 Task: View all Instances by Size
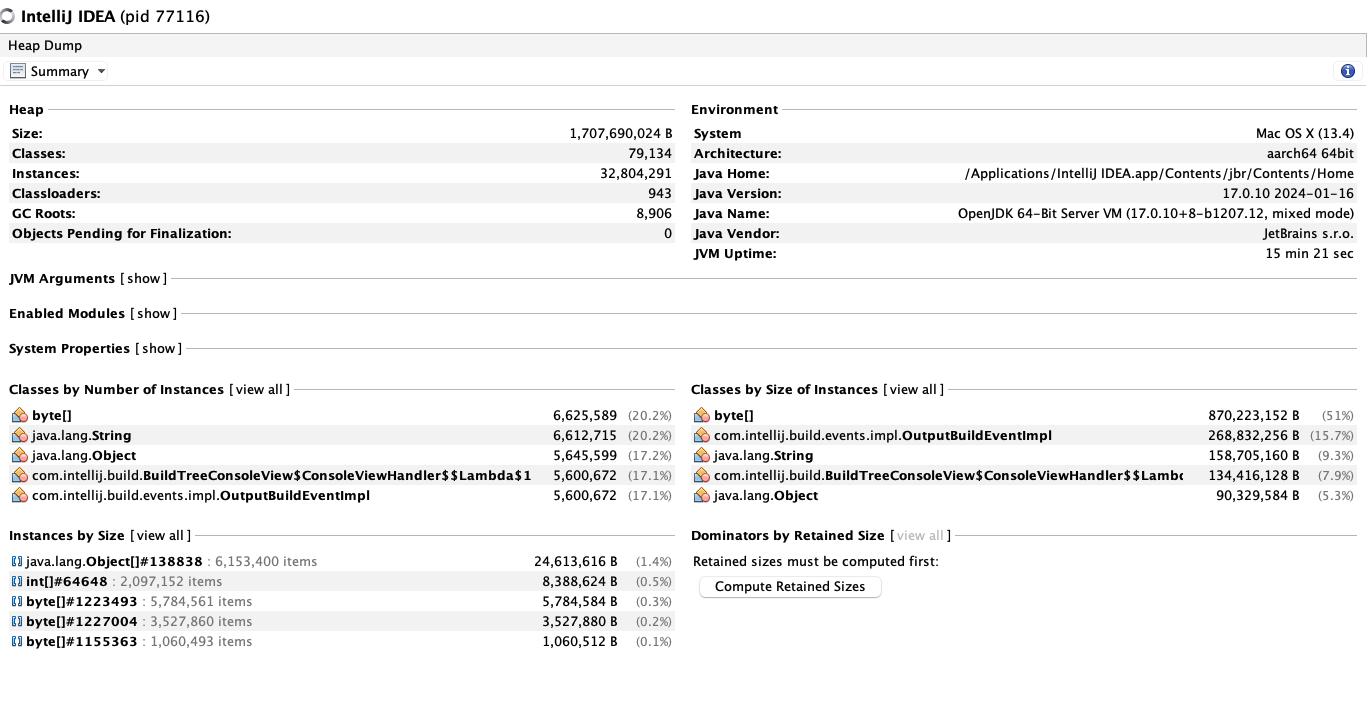[x=160, y=536]
